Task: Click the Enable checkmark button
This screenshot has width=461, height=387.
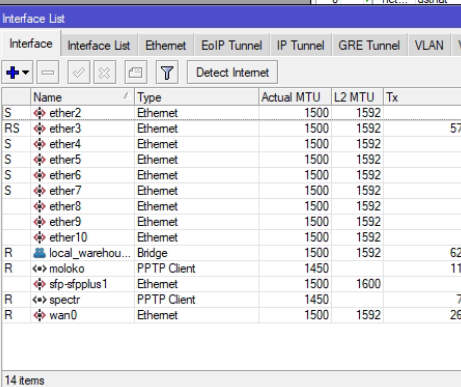Action: click(79, 72)
